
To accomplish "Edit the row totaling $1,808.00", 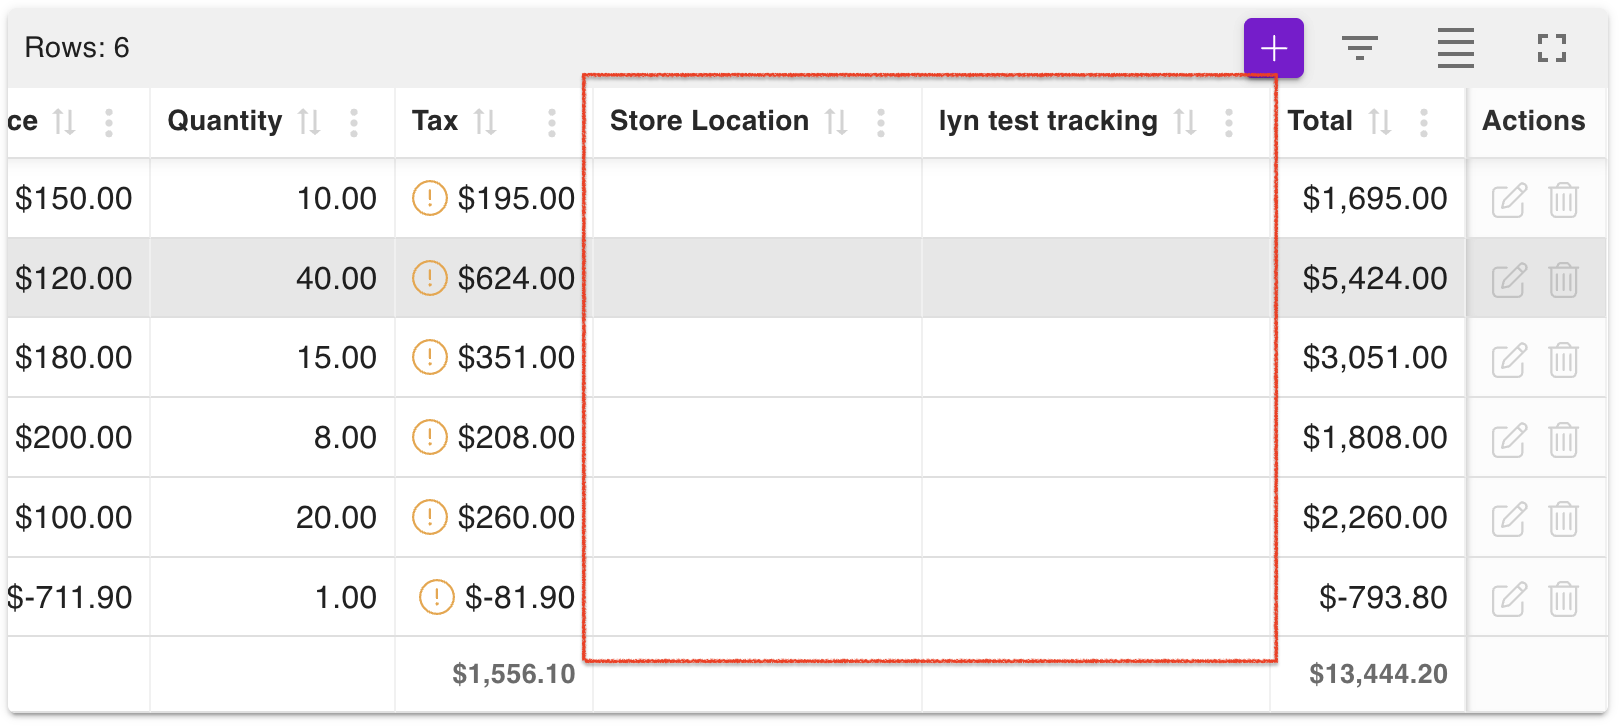I will 1509,439.
